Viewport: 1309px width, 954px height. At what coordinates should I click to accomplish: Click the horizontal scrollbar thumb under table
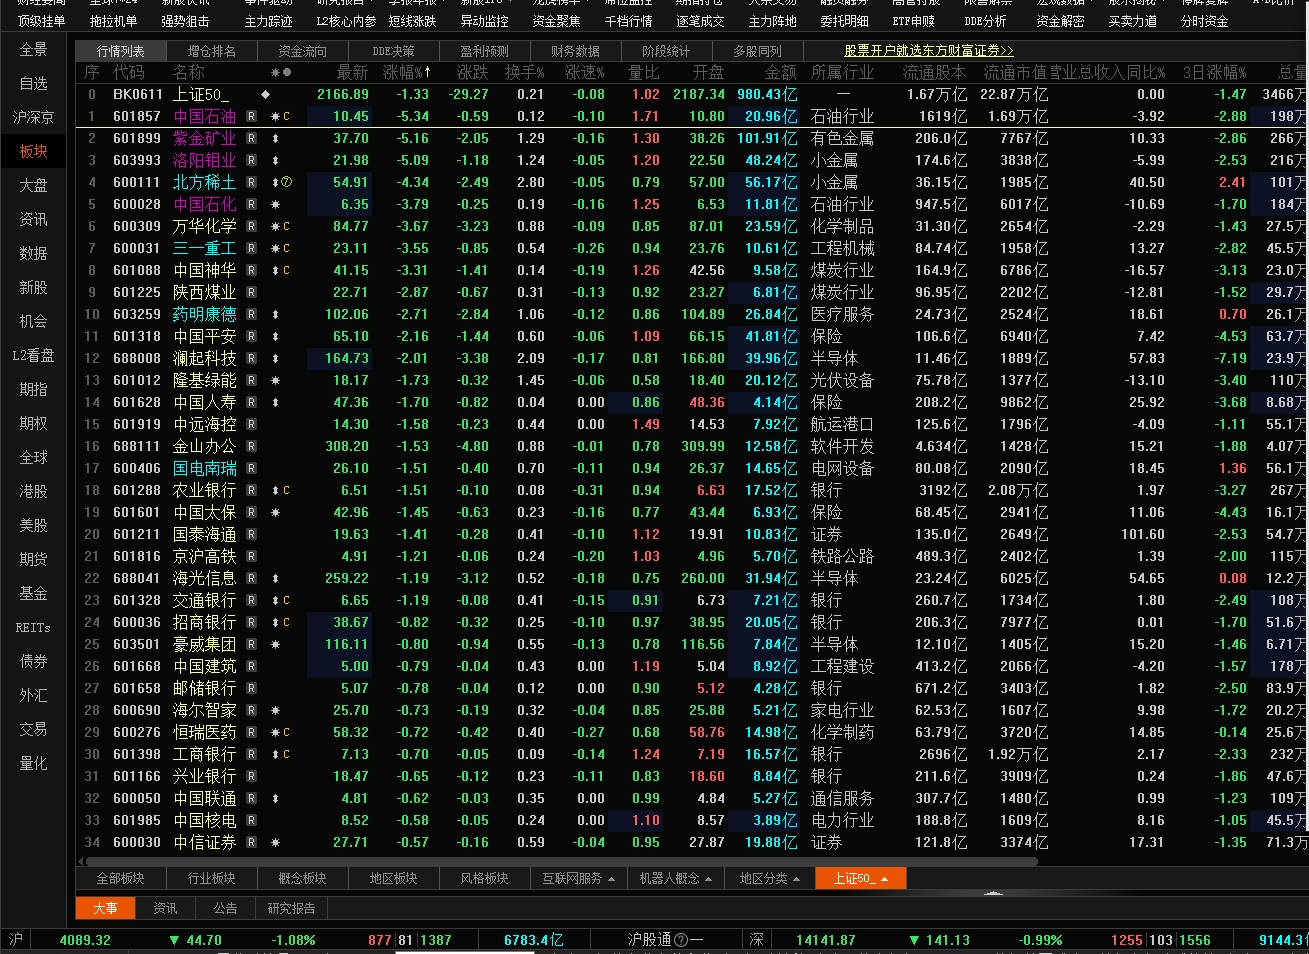[563, 861]
